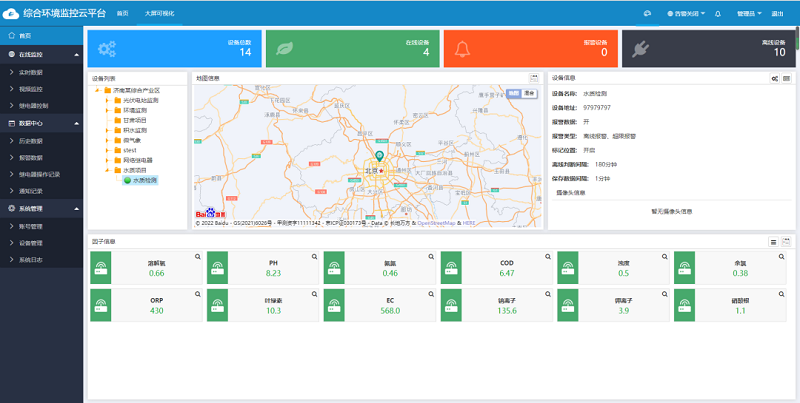
Task: Open the 大屏可视化 tab
Action: (x=158, y=14)
